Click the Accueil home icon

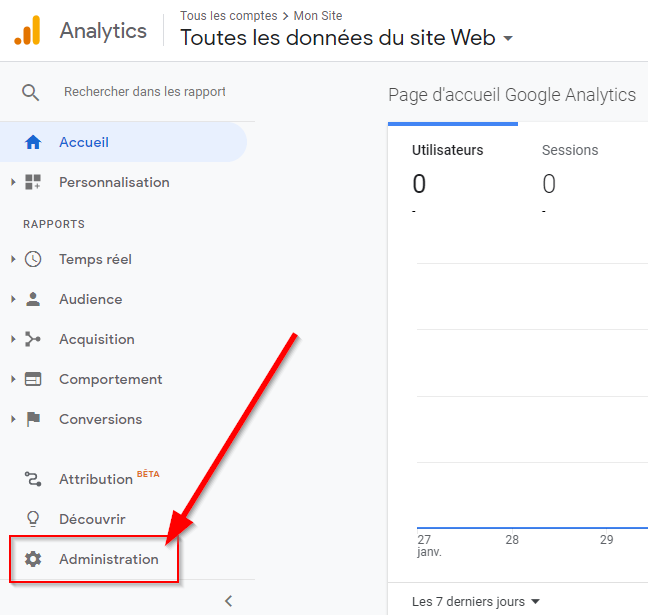[x=33, y=142]
